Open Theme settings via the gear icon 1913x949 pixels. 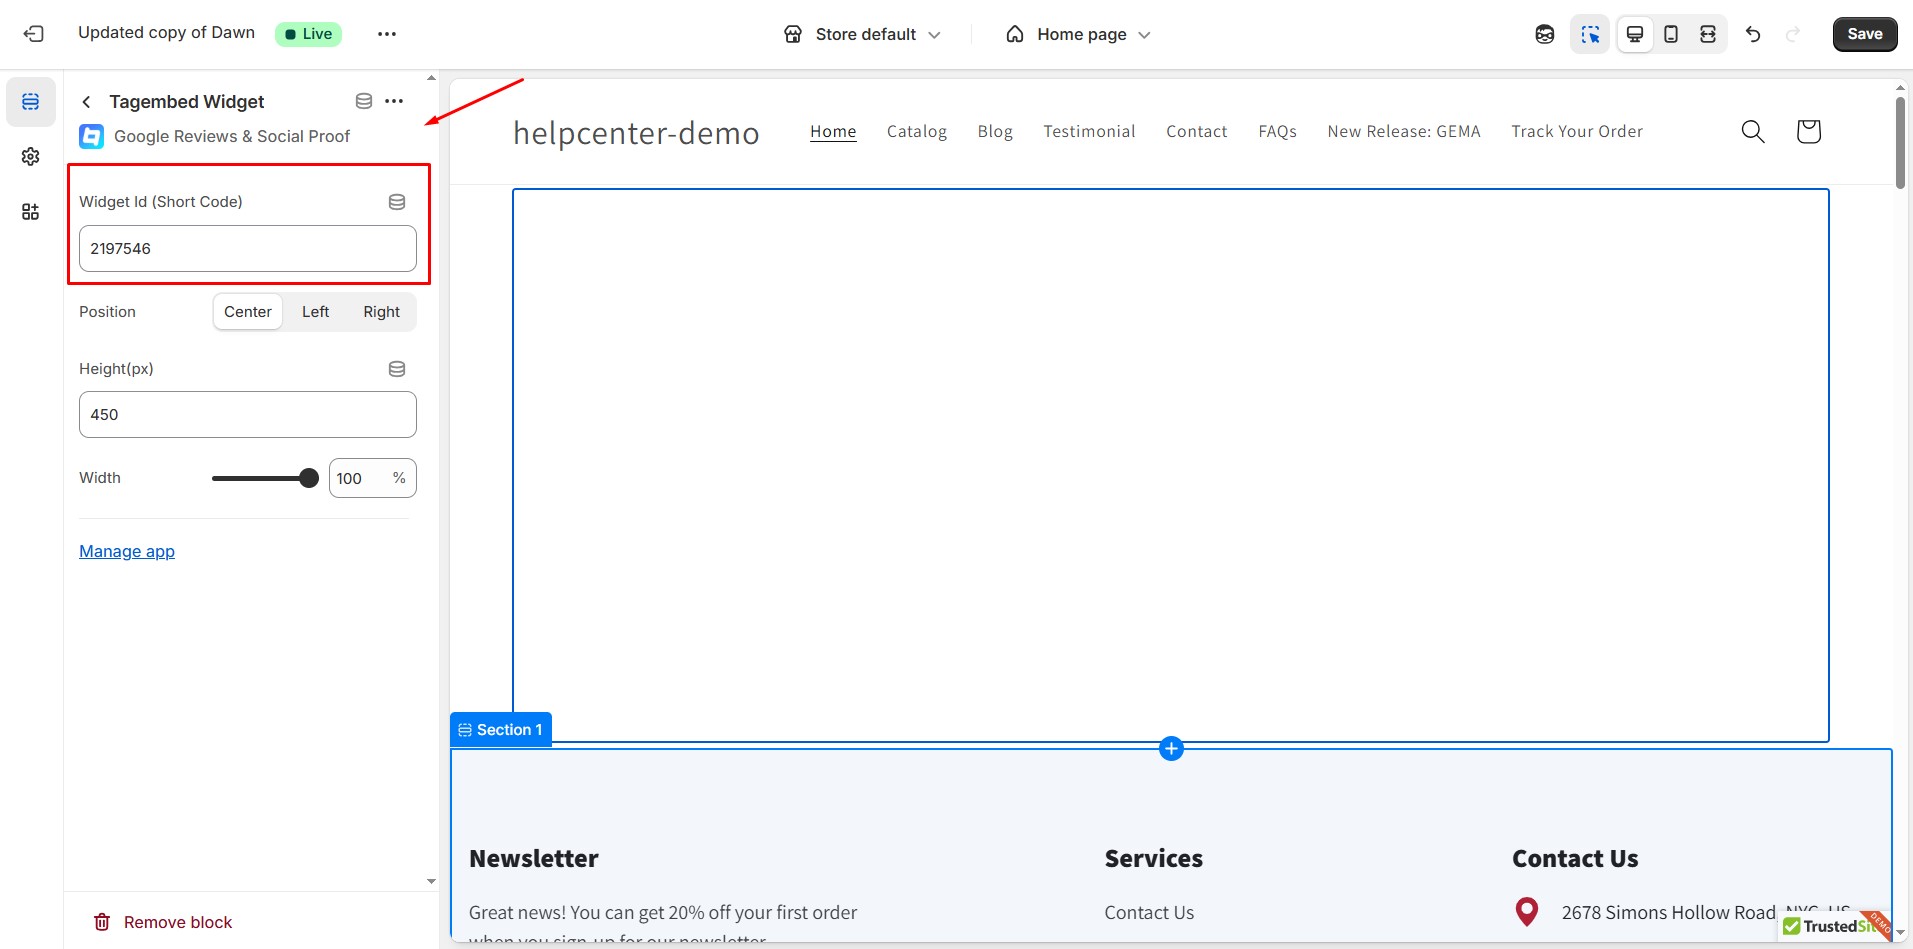30,156
